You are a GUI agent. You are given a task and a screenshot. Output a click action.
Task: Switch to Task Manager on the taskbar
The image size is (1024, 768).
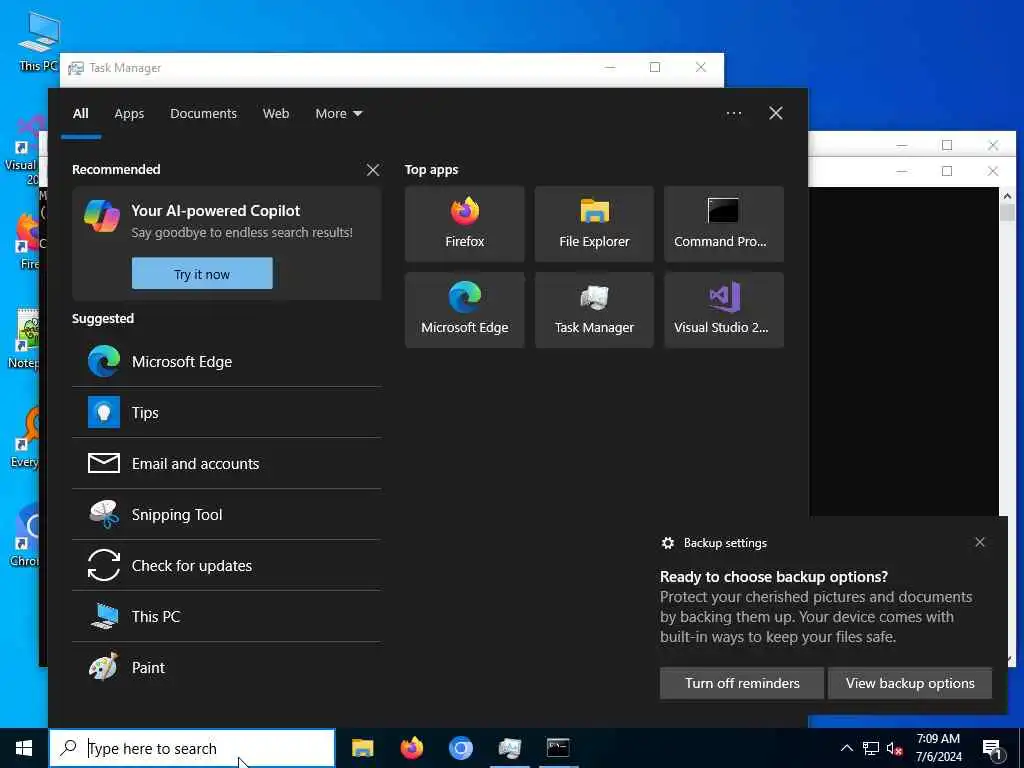[509, 748]
